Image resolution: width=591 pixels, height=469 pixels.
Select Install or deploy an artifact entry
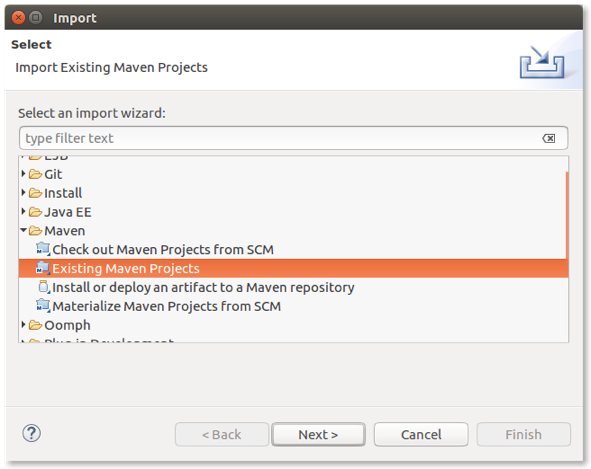click(x=203, y=287)
